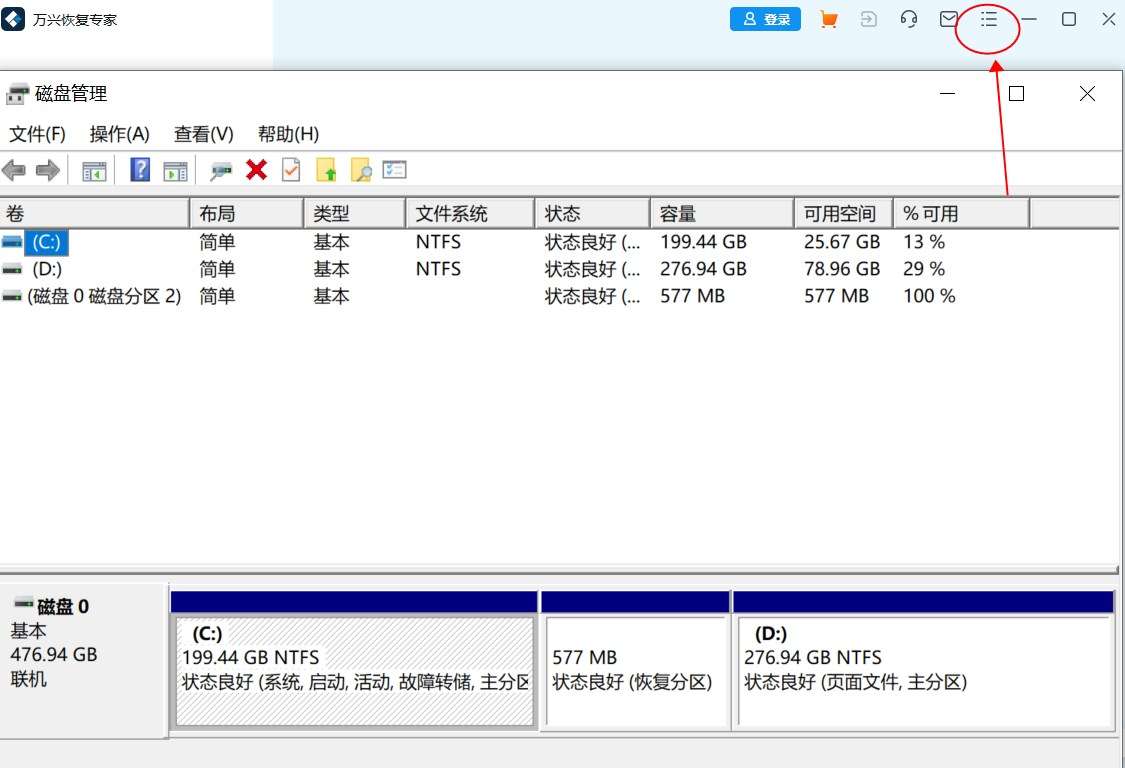Image resolution: width=1125 pixels, height=768 pixels.
Task: Toggle the show/hide action pane icon
Action: [x=175, y=171]
